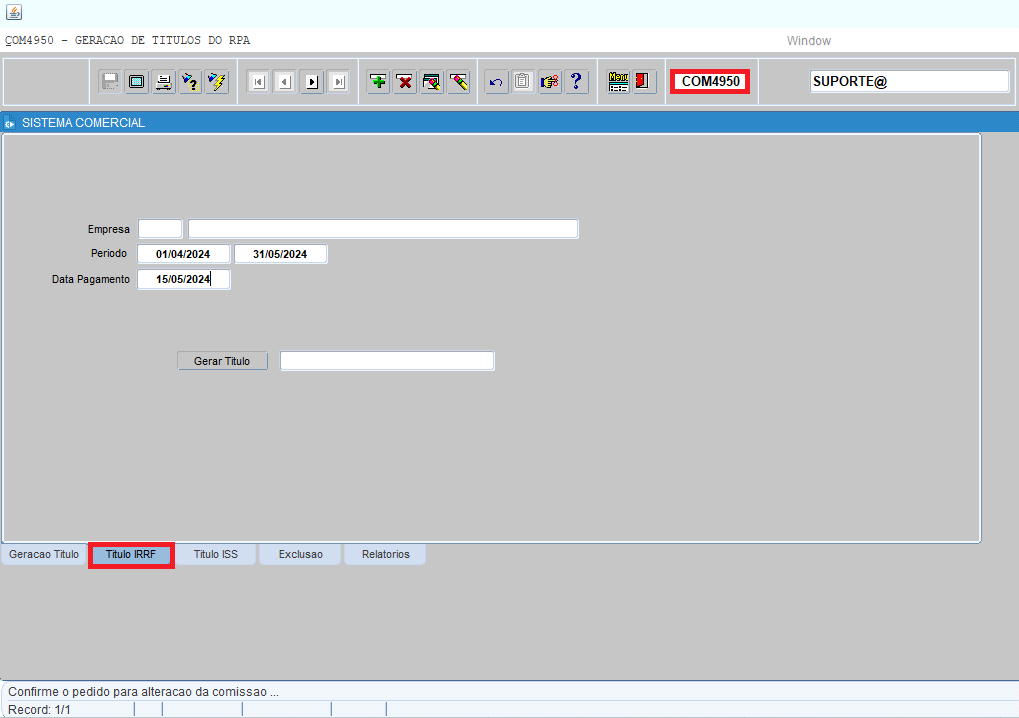Click the clear screen monitor icon

[x=137, y=82]
